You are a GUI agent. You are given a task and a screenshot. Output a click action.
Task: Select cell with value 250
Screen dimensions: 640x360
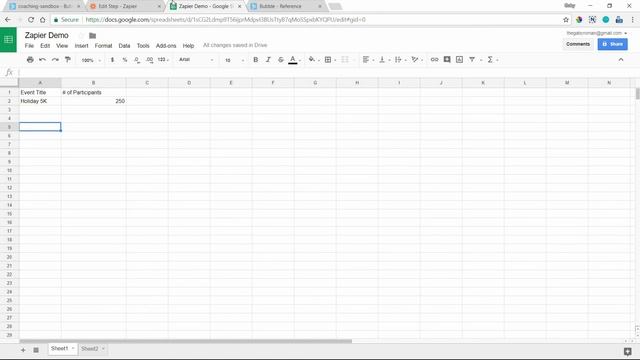(x=93, y=101)
